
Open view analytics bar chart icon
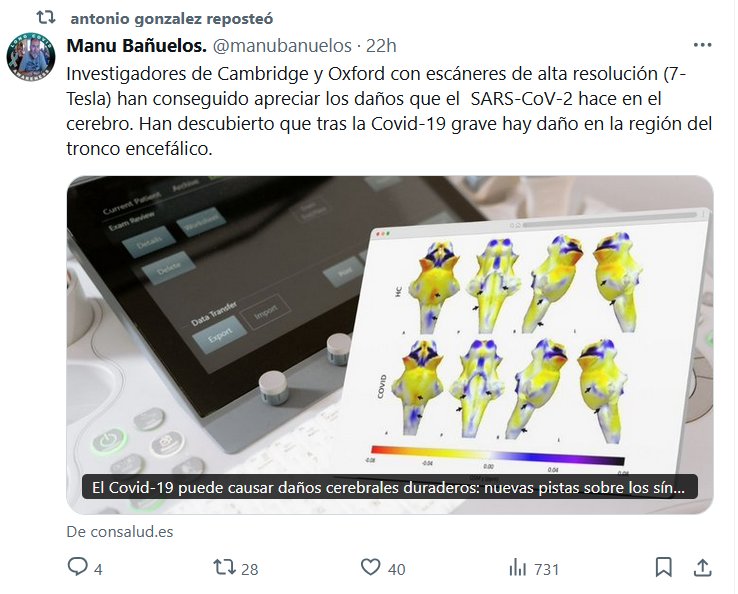517,567
